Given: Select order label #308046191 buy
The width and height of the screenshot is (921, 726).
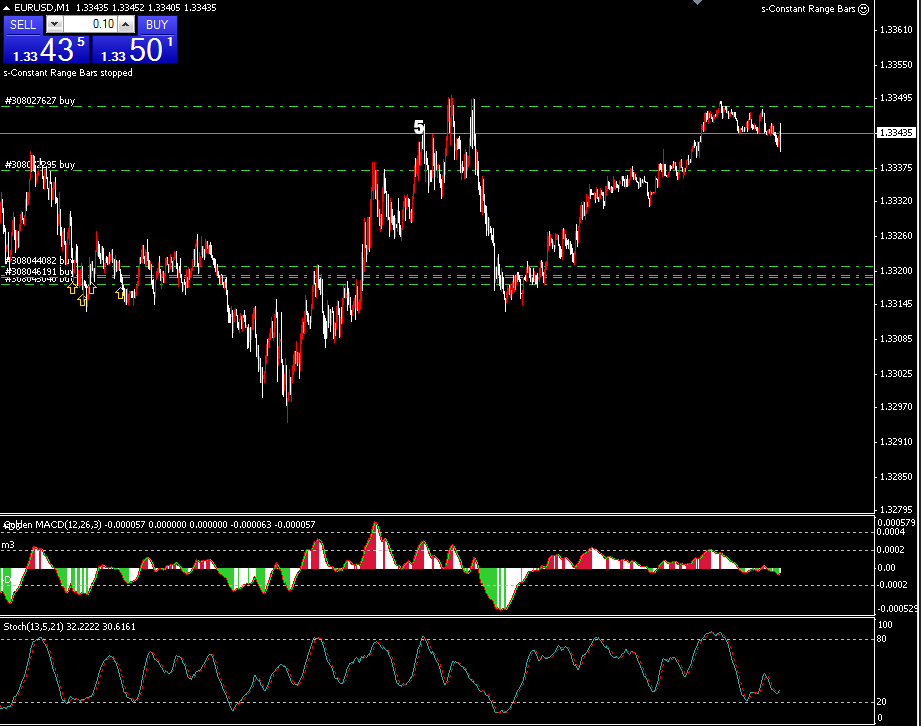Looking at the screenshot, I should pos(39,271).
